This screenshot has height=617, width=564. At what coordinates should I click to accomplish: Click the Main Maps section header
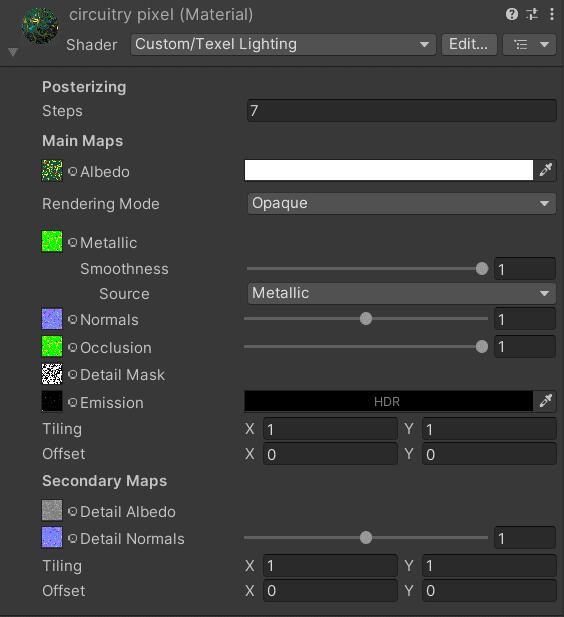point(83,141)
